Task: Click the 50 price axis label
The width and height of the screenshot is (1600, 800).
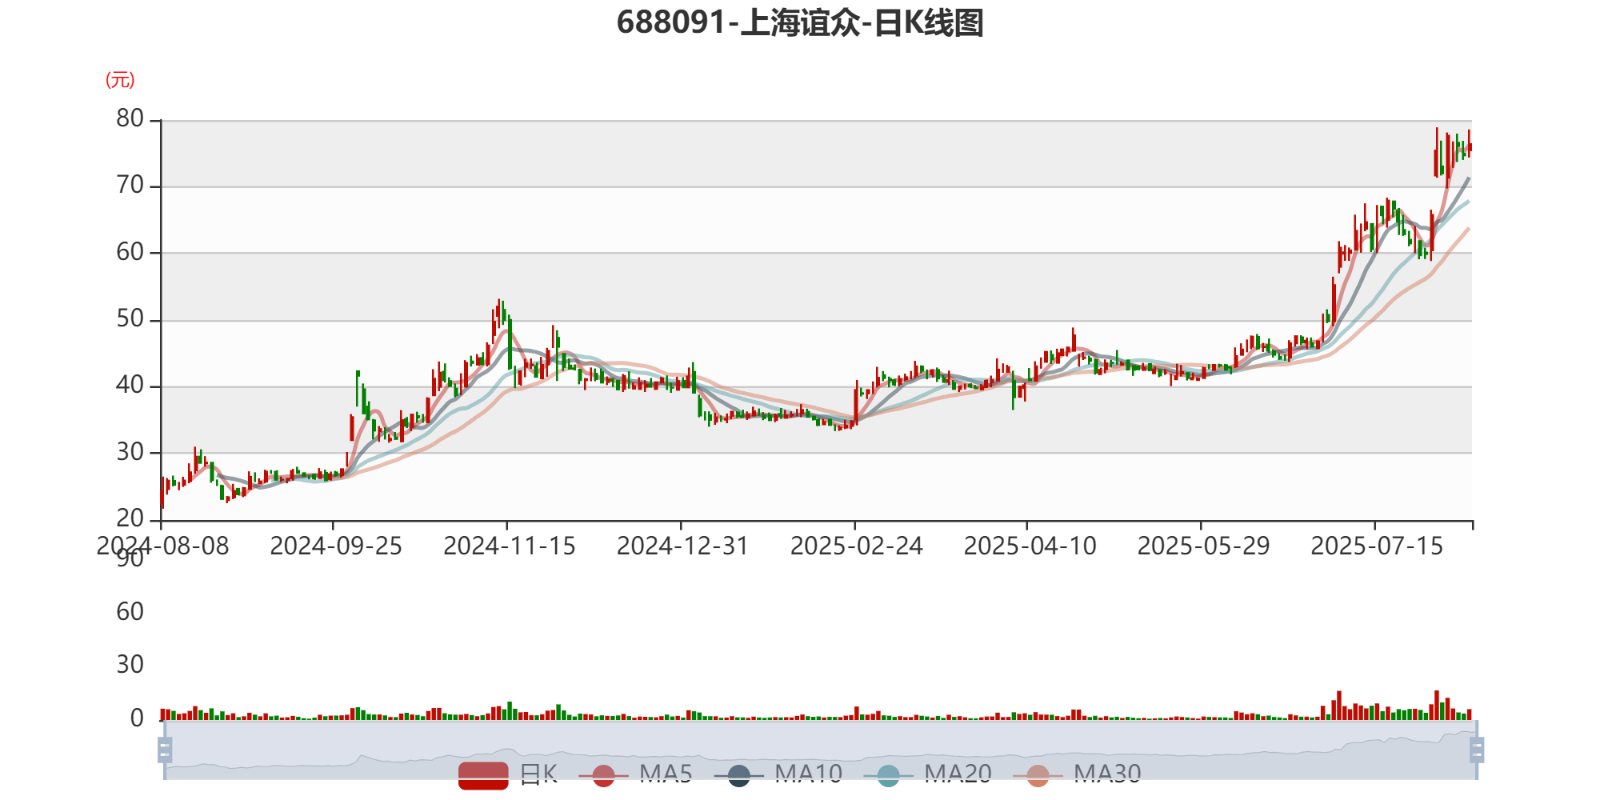Action: pos(130,319)
